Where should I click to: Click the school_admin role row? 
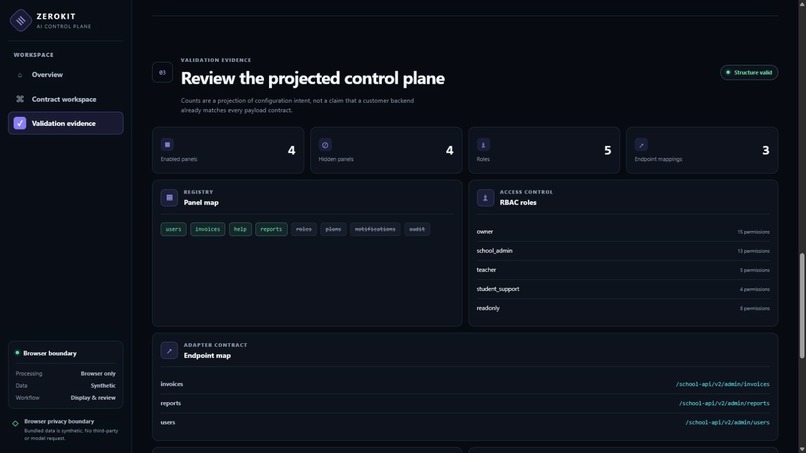(x=623, y=251)
